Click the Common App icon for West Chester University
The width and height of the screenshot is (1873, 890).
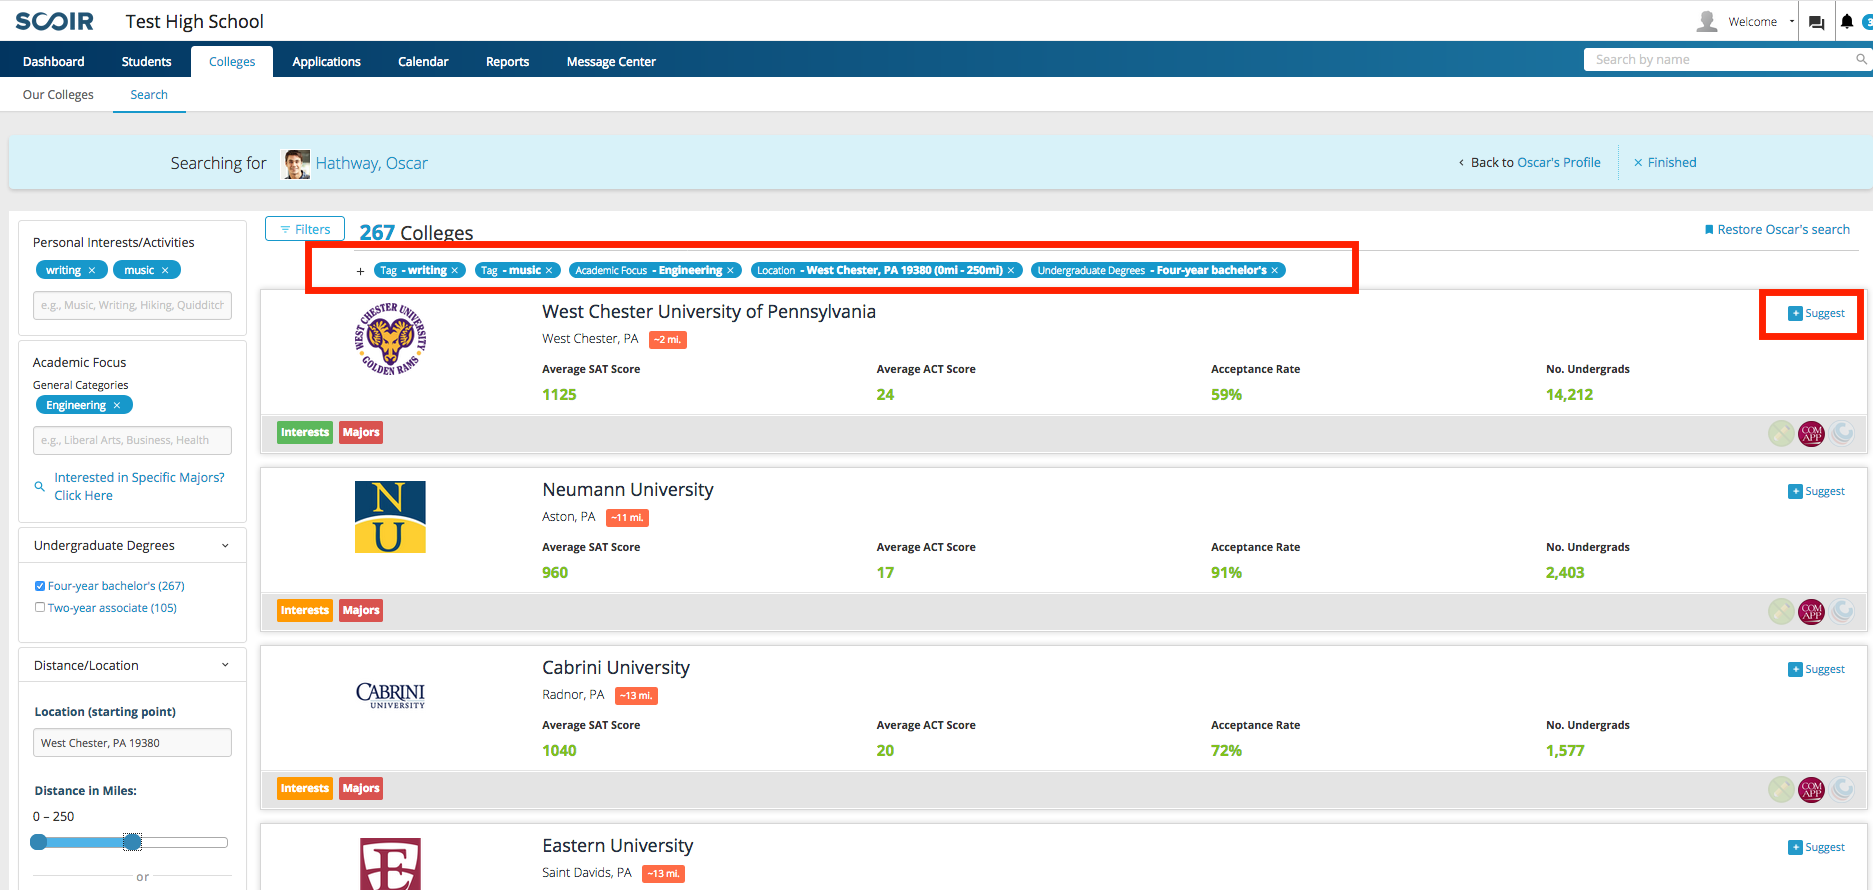(x=1811, y=433)
